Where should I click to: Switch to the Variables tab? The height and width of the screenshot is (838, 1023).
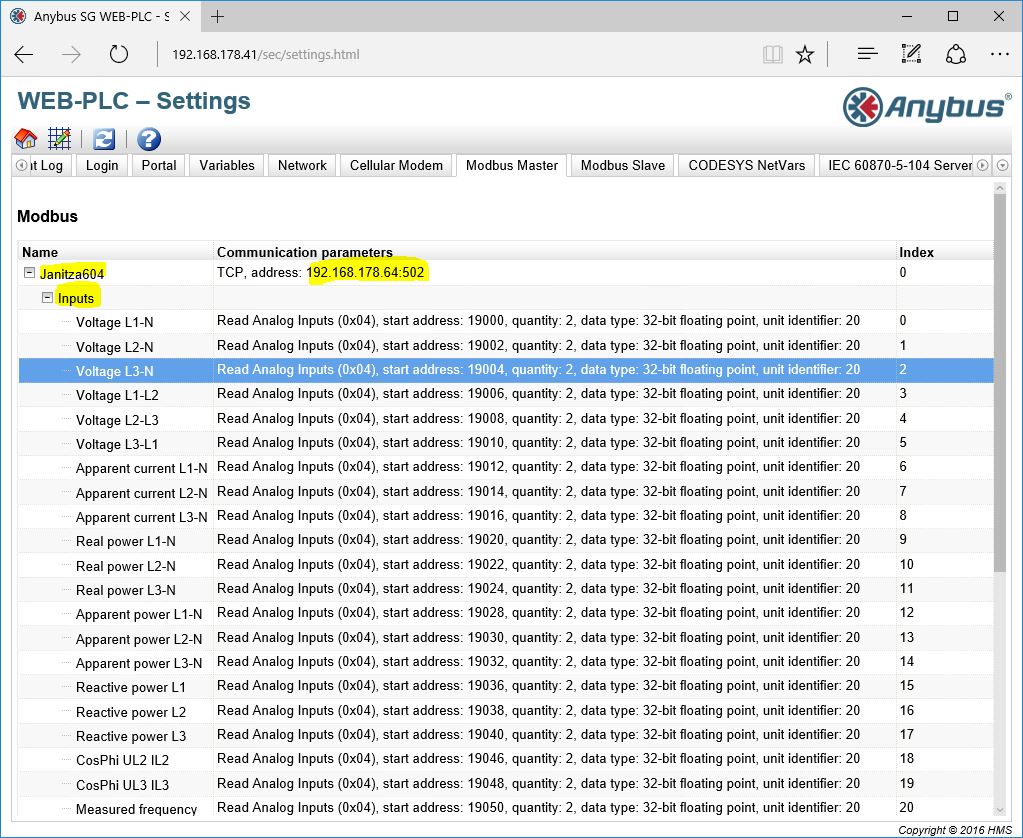click(227, 166)
